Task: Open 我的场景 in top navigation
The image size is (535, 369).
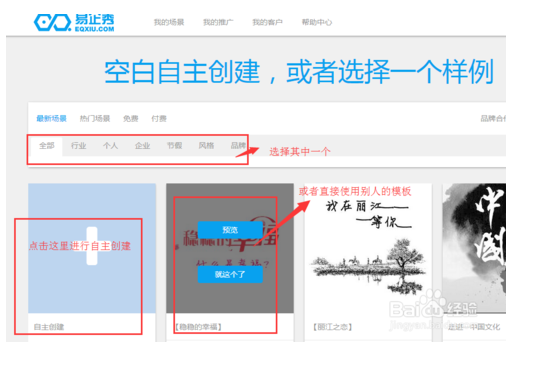Action: click(169, 23)
